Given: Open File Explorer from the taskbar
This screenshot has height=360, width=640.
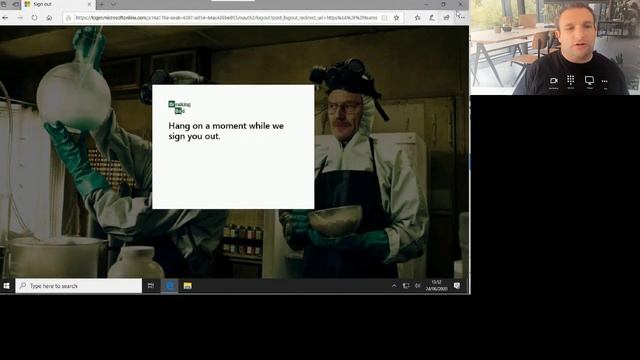Looking at the screenshot, I should pyautogui.click(x=187, y=286).
